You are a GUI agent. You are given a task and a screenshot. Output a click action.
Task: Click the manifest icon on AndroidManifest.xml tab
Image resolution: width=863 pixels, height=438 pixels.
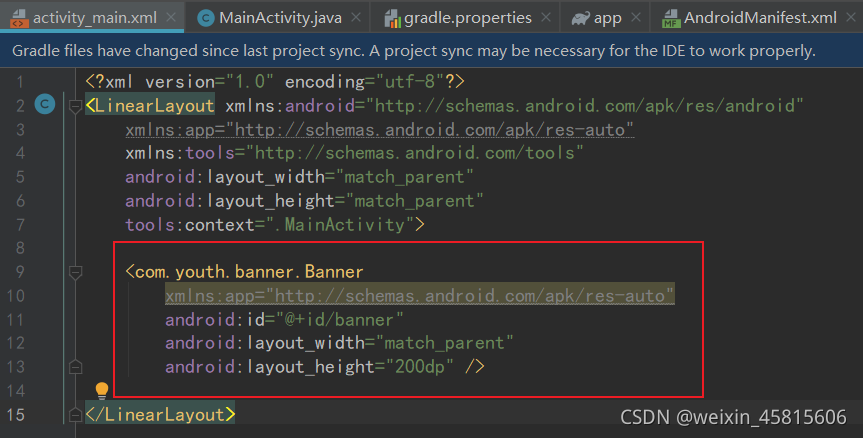670,19
